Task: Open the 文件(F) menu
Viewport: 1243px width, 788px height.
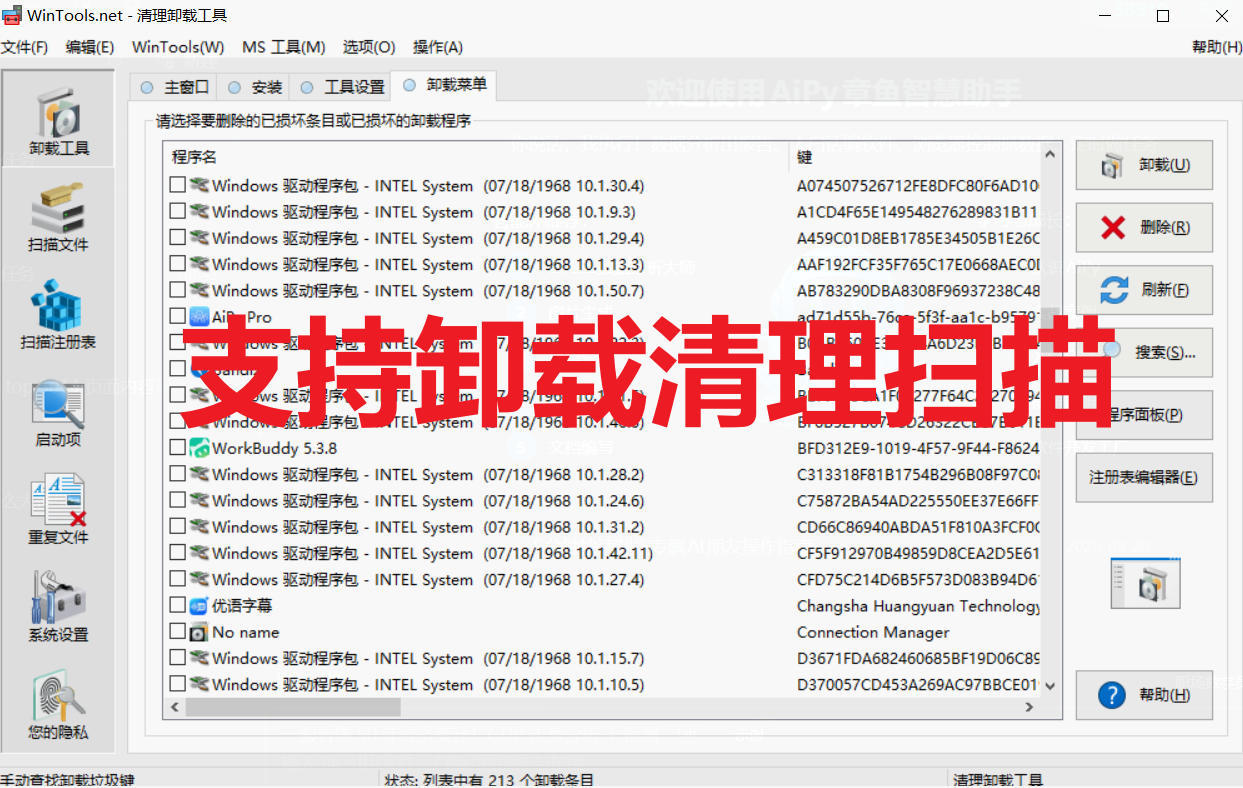Action: click(24, 47)
